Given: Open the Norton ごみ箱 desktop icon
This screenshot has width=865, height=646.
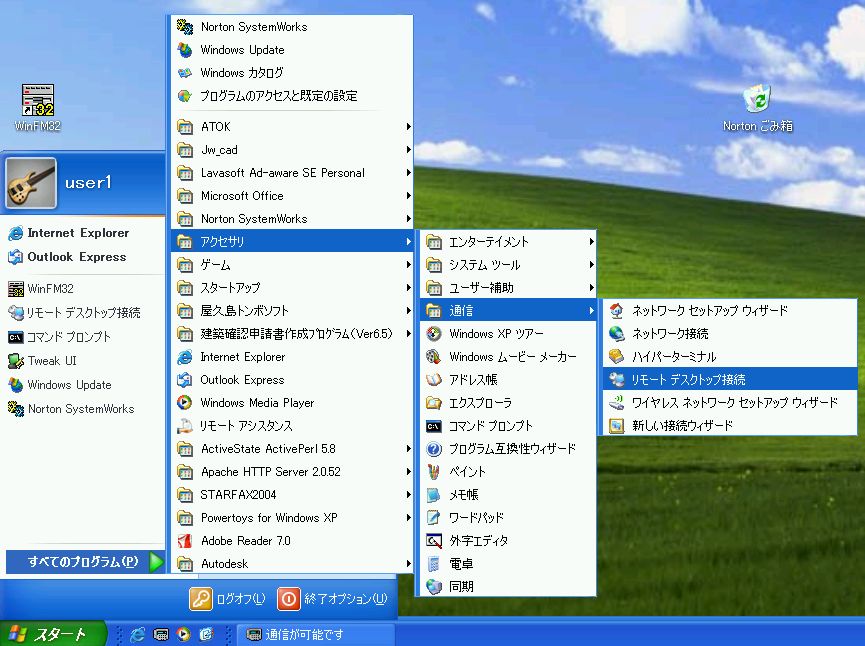Looking at the screenshot, I should point(757,100).
